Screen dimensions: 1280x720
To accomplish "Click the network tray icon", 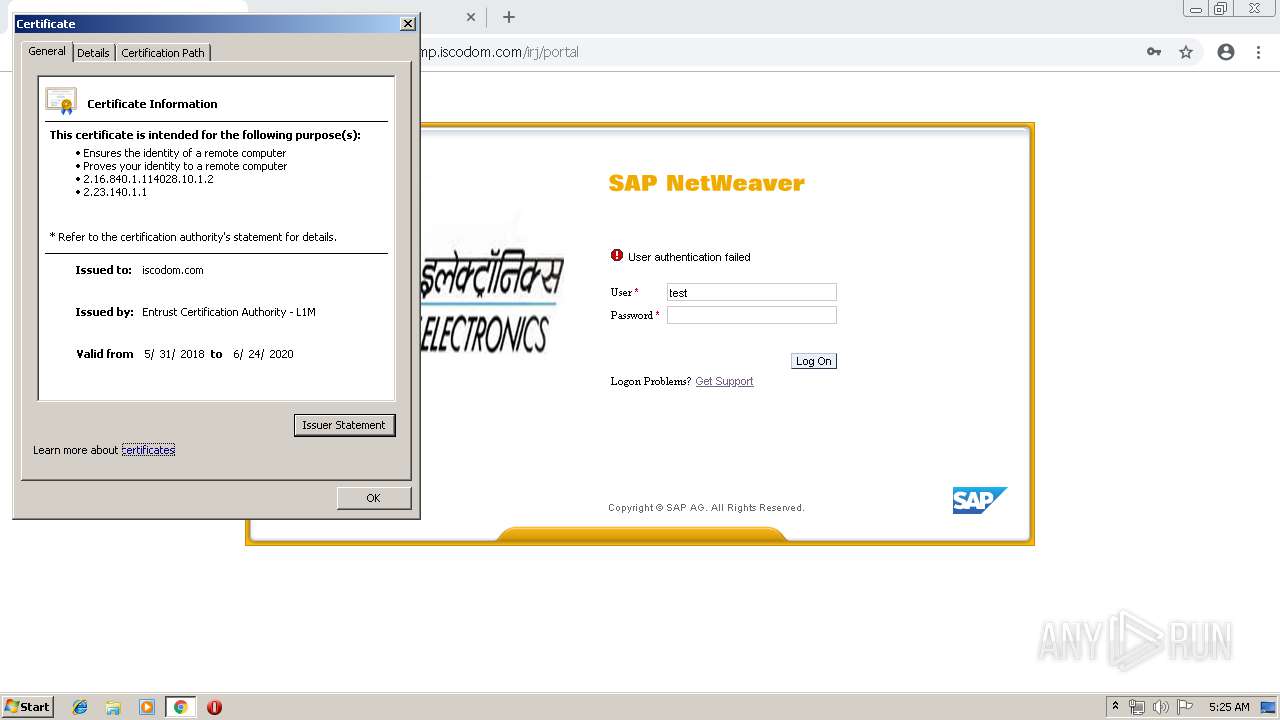I will click(1137, 707).
